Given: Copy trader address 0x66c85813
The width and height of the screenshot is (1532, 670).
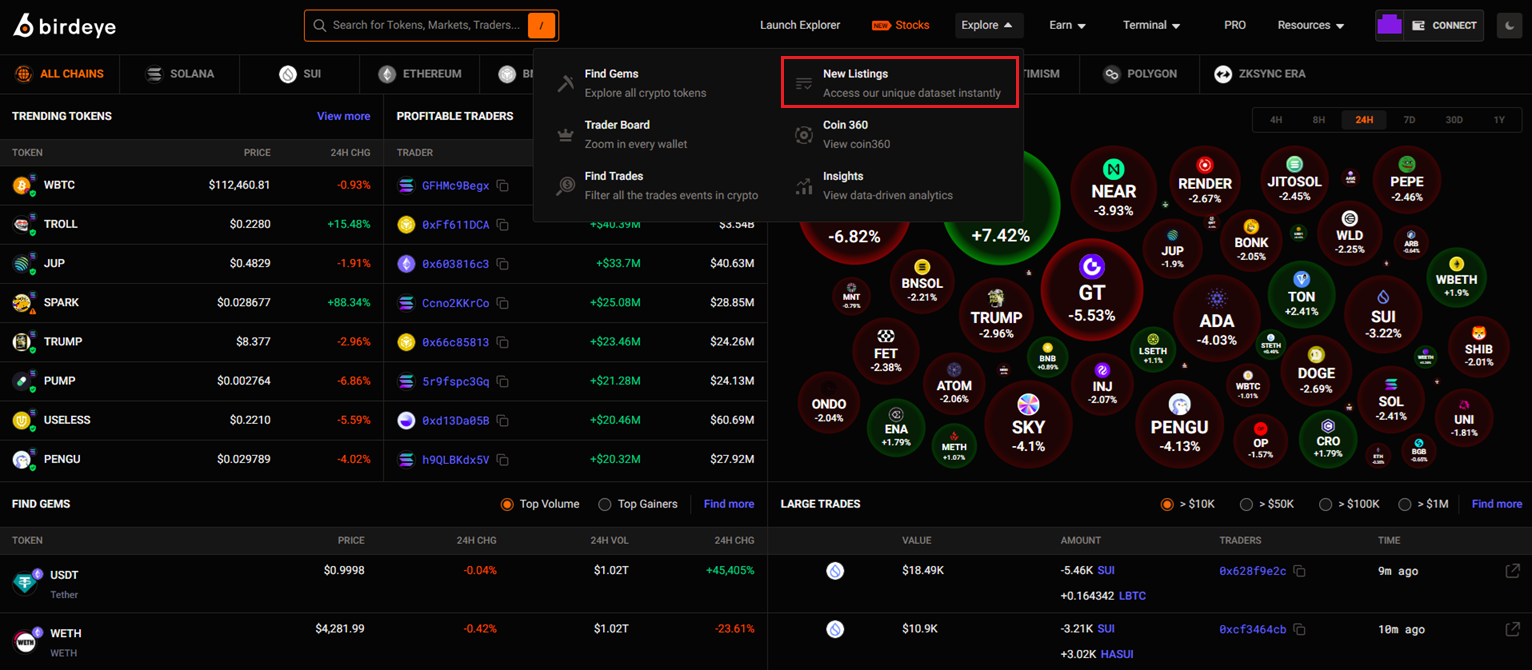Looking at the screenshot, I should point(503,342).
